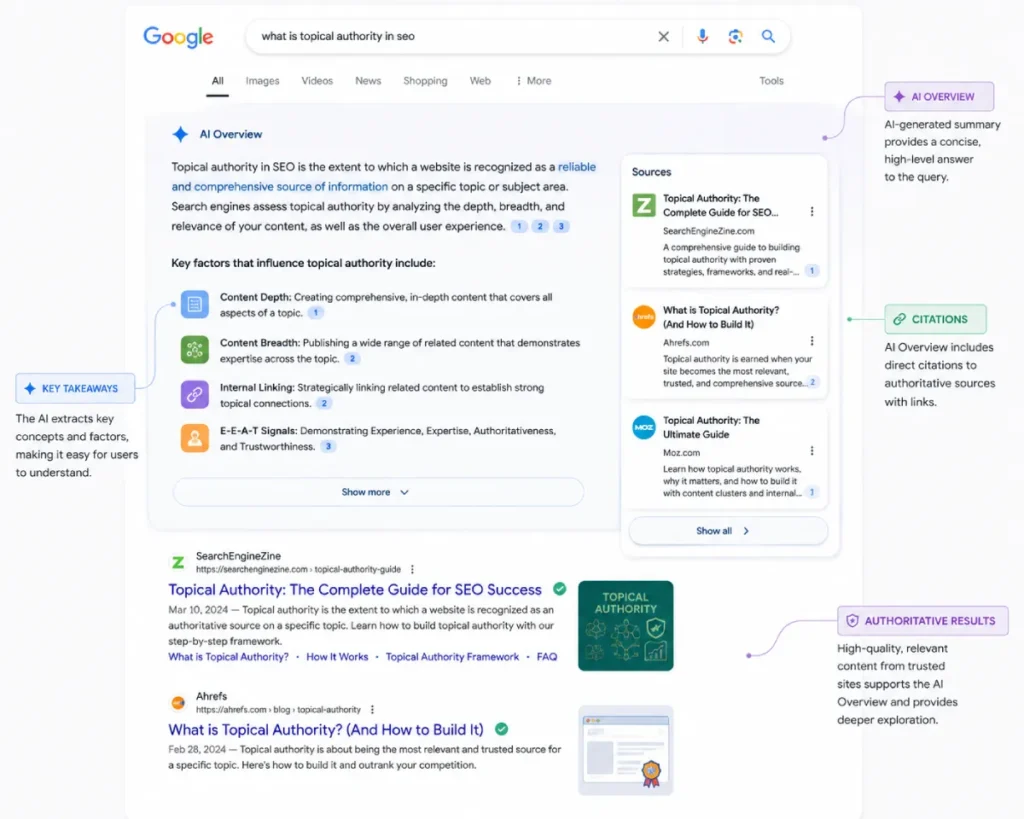Click the AUTHORITATIVE RESULTS annotation label
This screenshot has width=1024, height=819.
pos(923,621)
